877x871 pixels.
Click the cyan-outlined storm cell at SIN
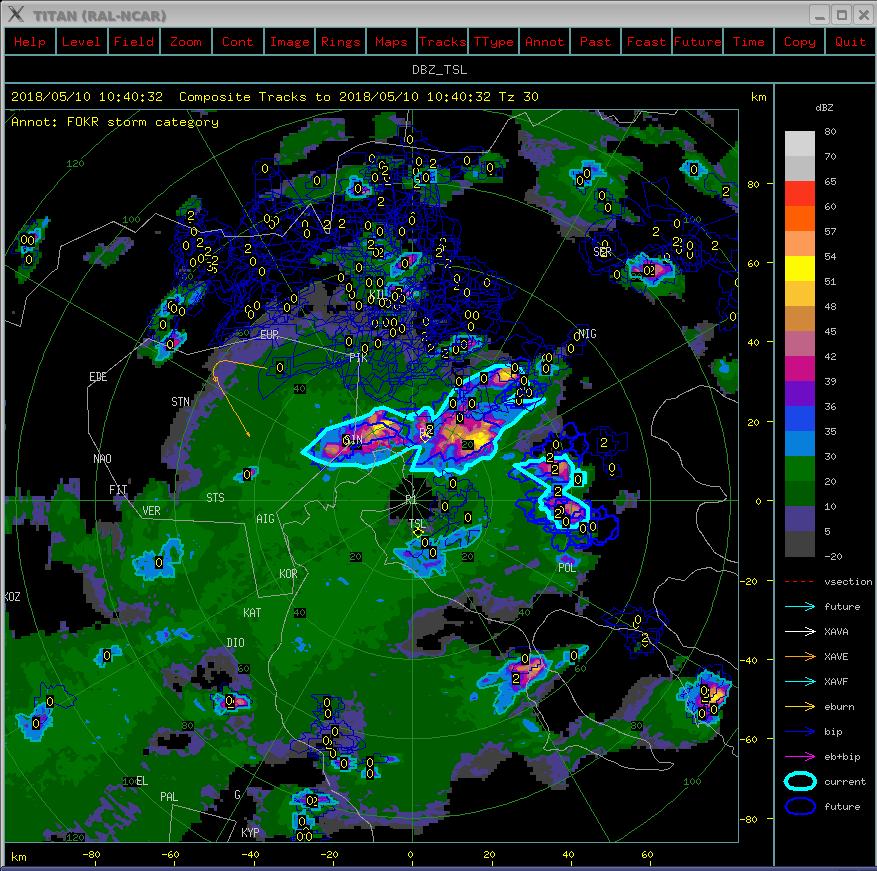(361, 439)
